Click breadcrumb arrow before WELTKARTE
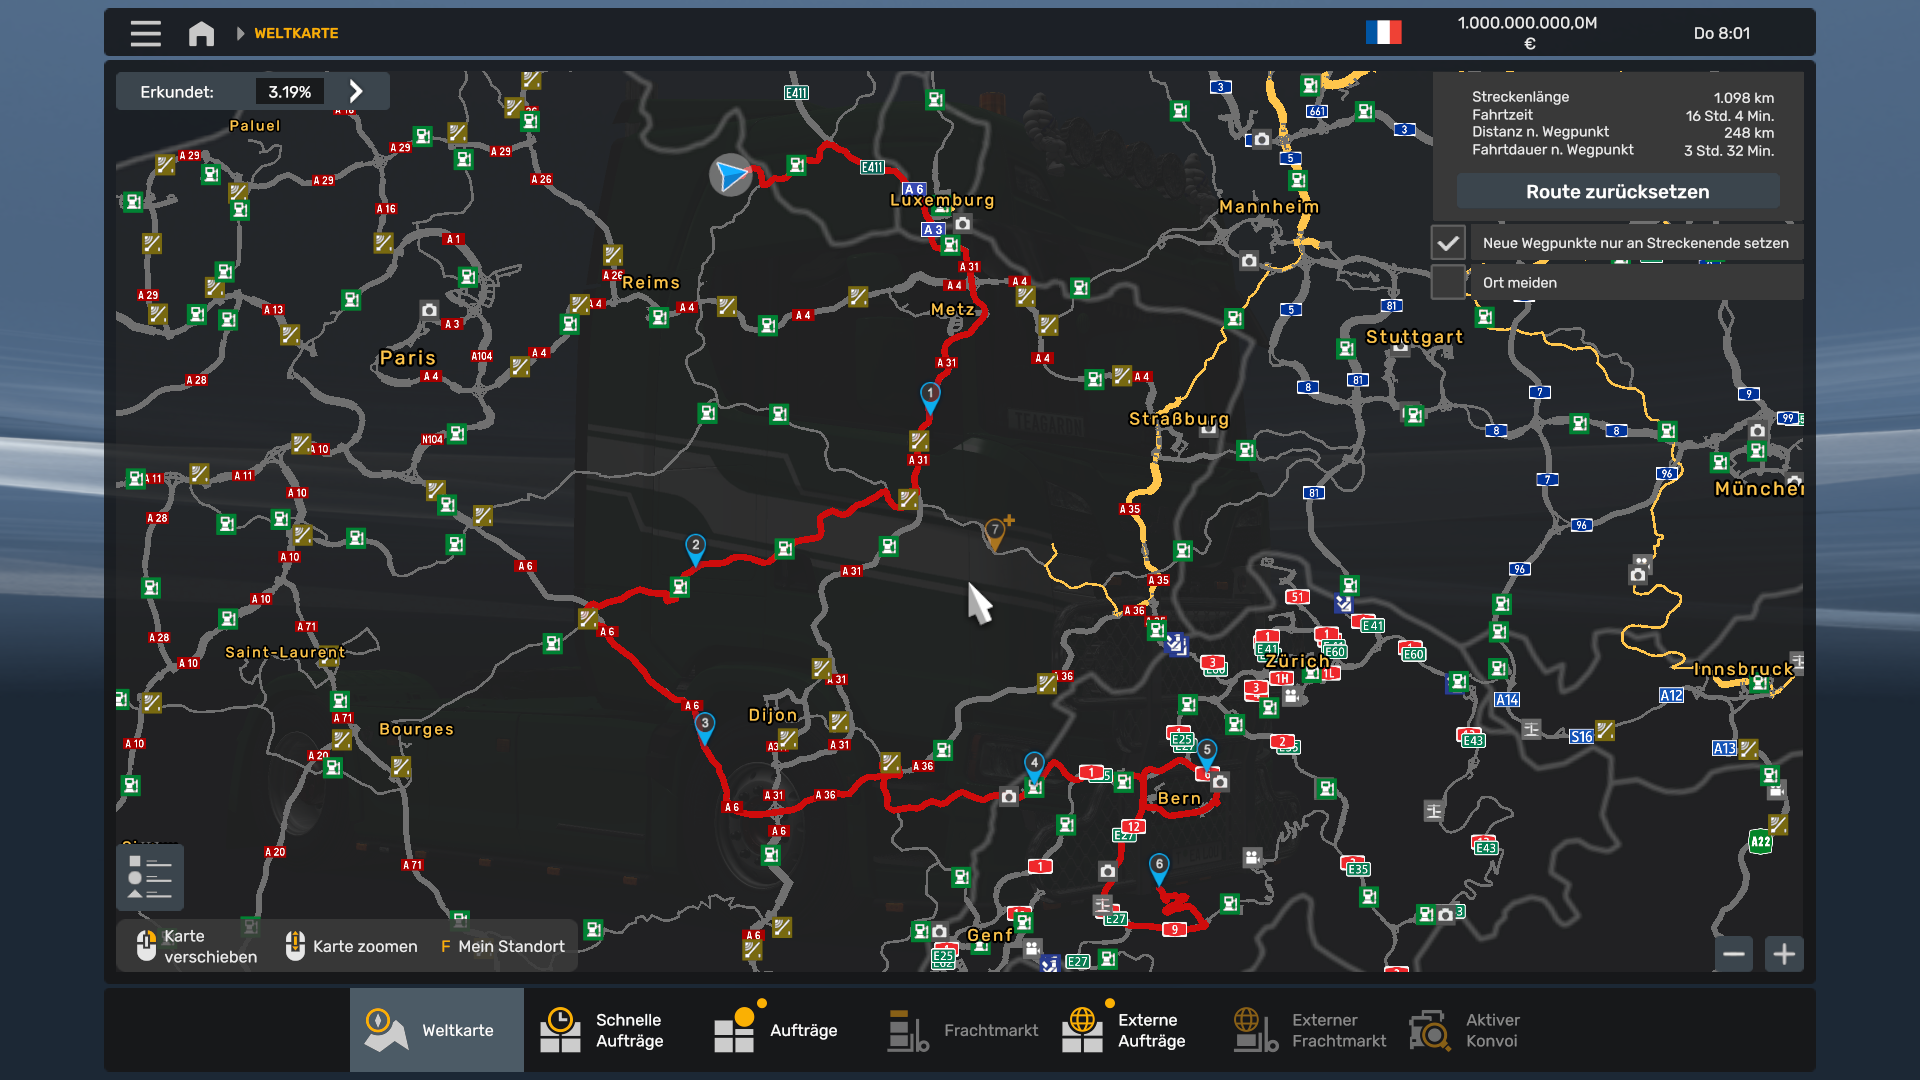Viewport: 1920px width, 1080px height. pyautogui.click(x=240, y=33)
